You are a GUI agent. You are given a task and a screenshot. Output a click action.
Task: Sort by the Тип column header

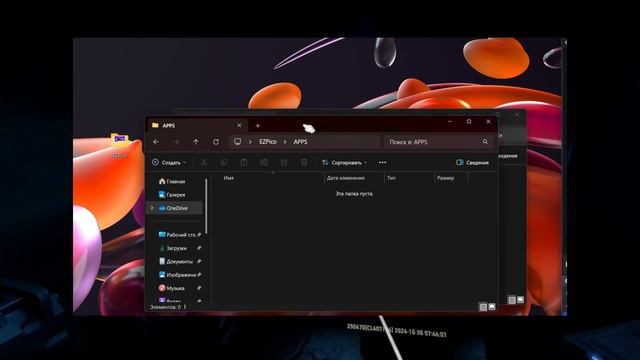click(391, 178)
